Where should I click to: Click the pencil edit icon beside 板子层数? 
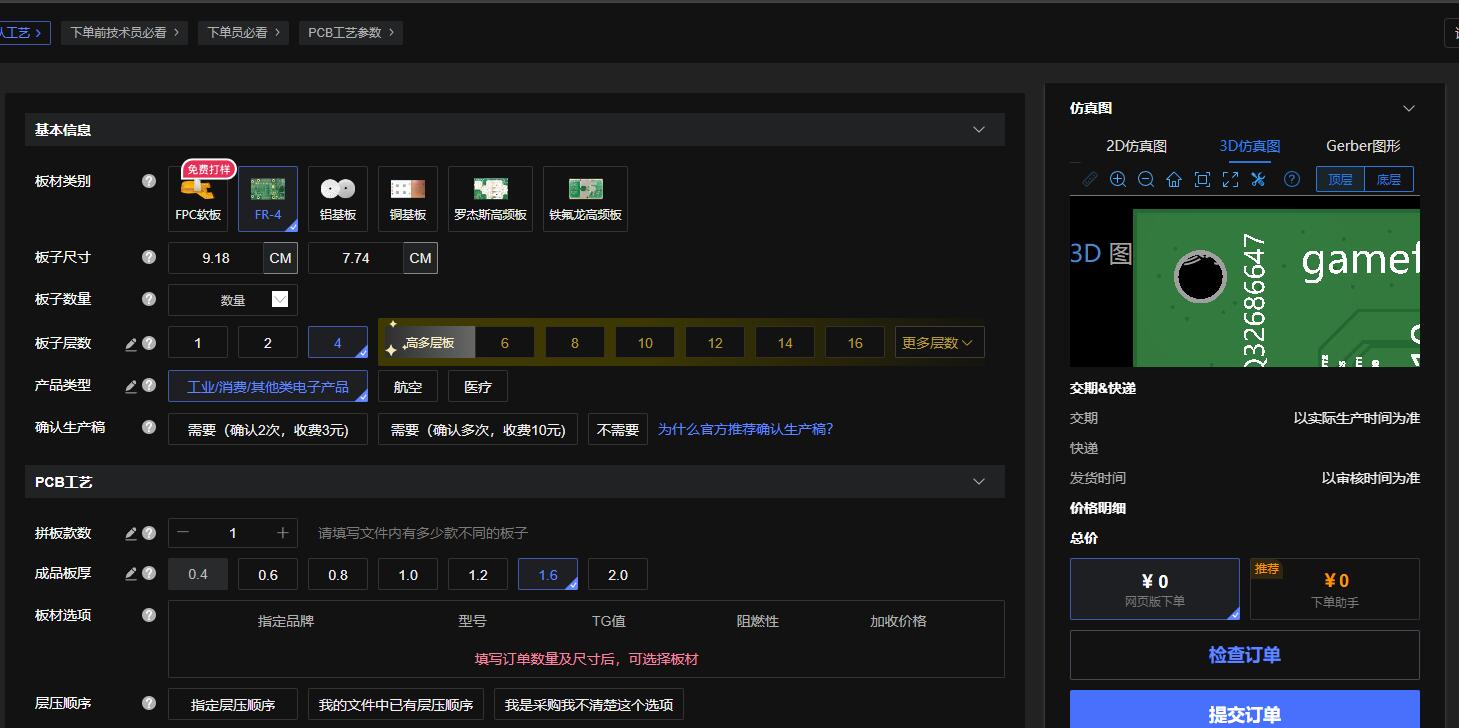click(x=131, y=344)
